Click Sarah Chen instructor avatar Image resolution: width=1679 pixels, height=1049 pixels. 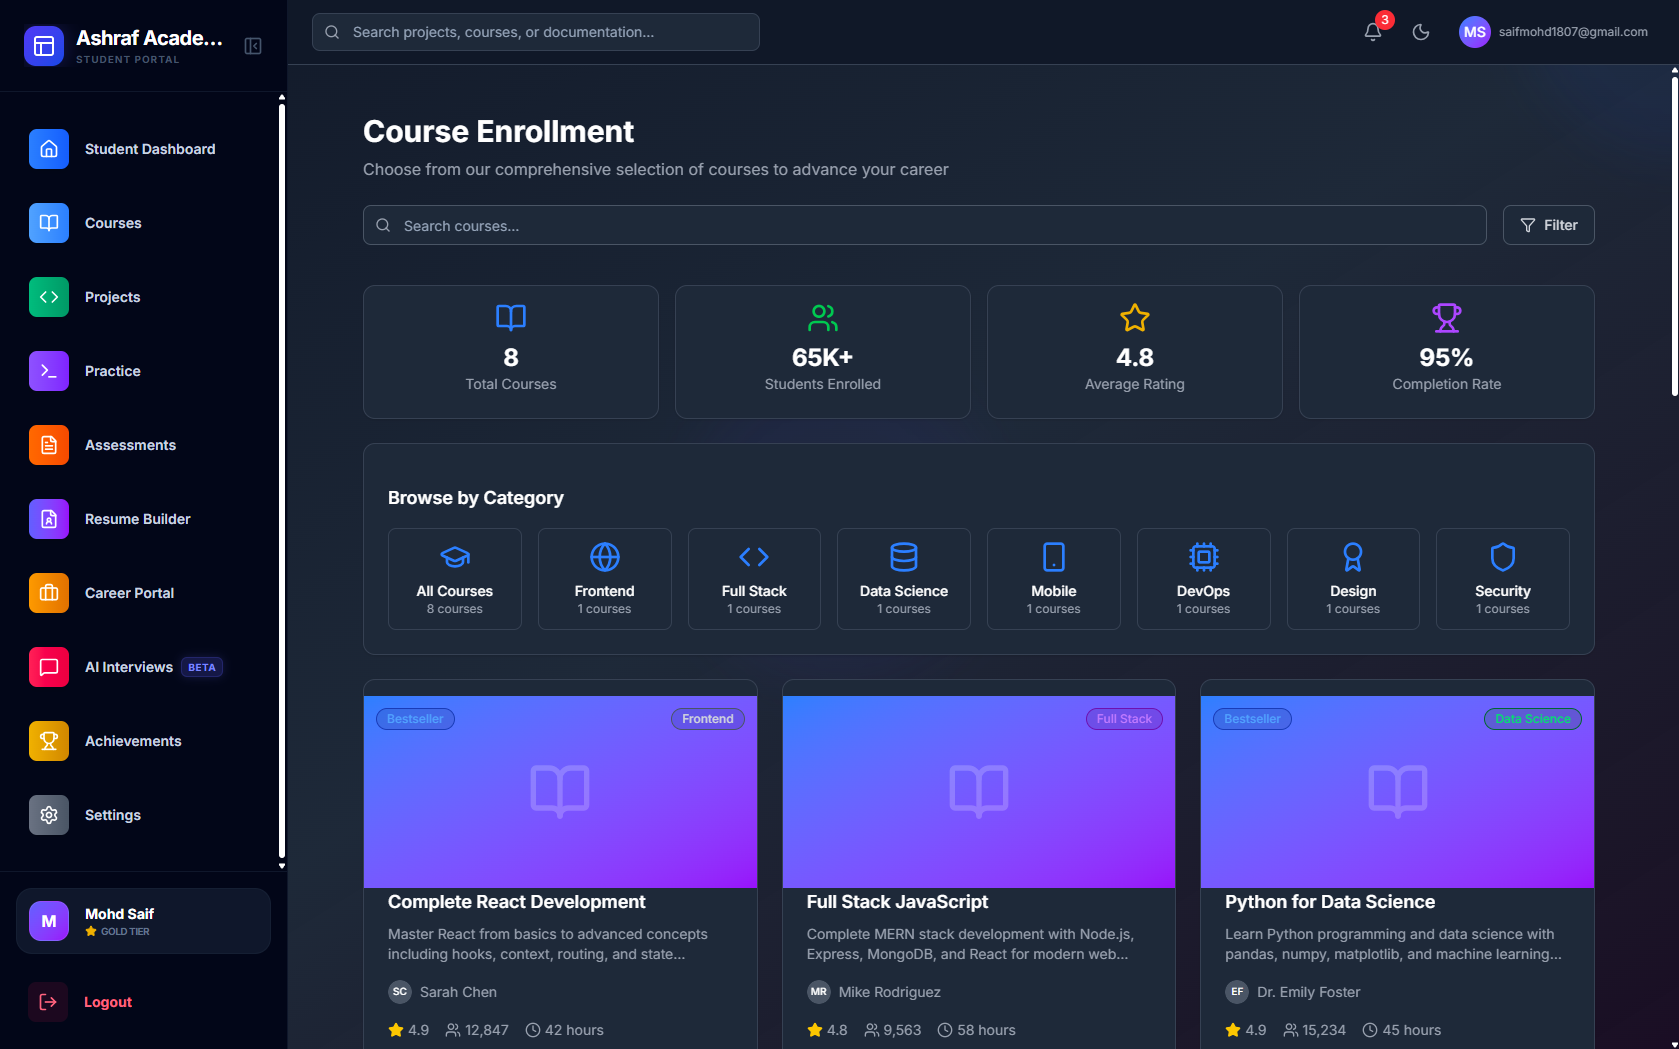click(400, 992)
